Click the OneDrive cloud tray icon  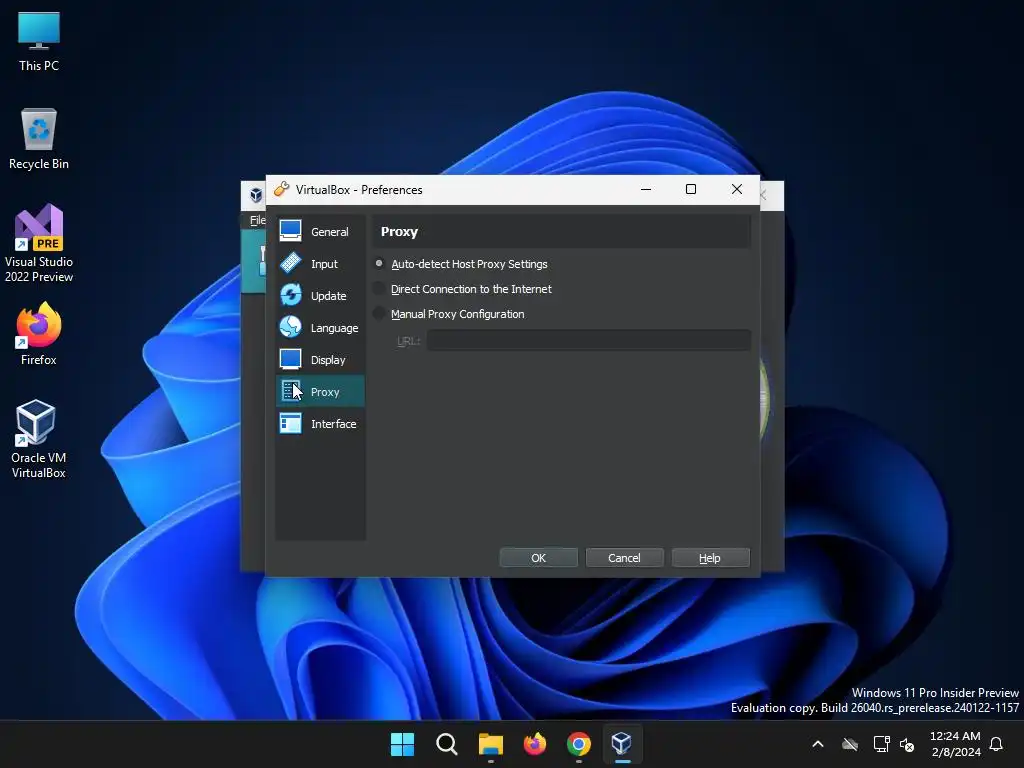[x=850, y=744]
